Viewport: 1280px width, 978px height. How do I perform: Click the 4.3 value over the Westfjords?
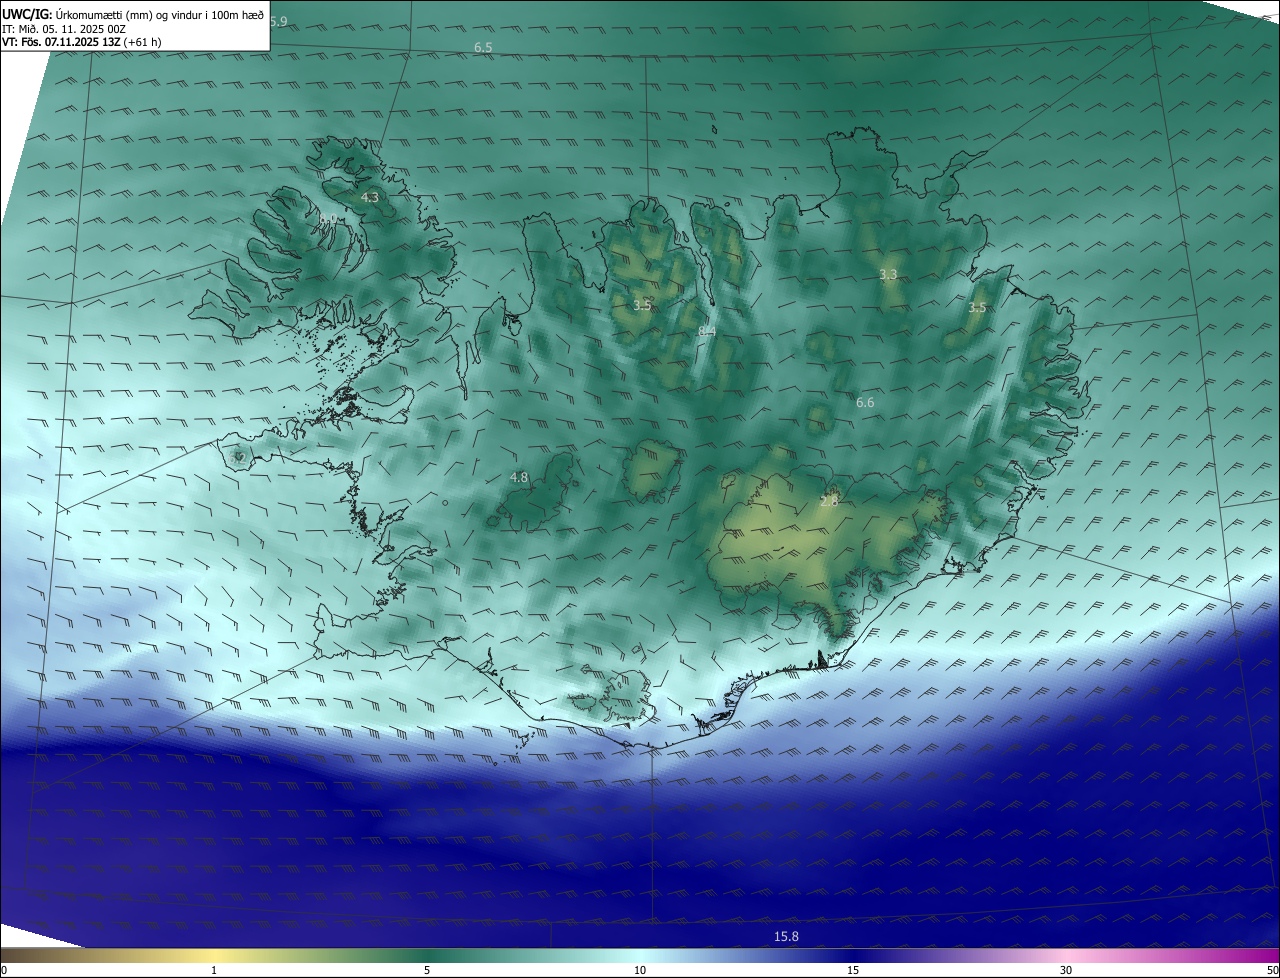pos(369,198)
